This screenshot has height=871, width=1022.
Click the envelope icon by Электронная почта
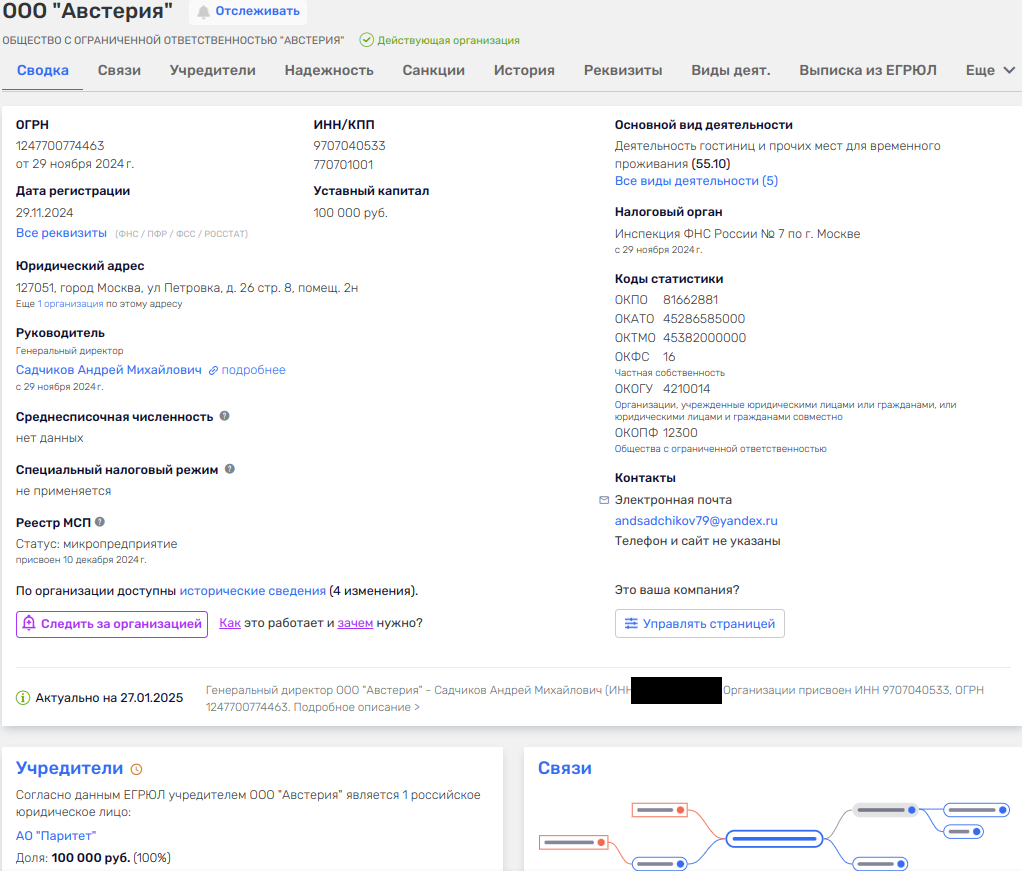pos(604,500)
